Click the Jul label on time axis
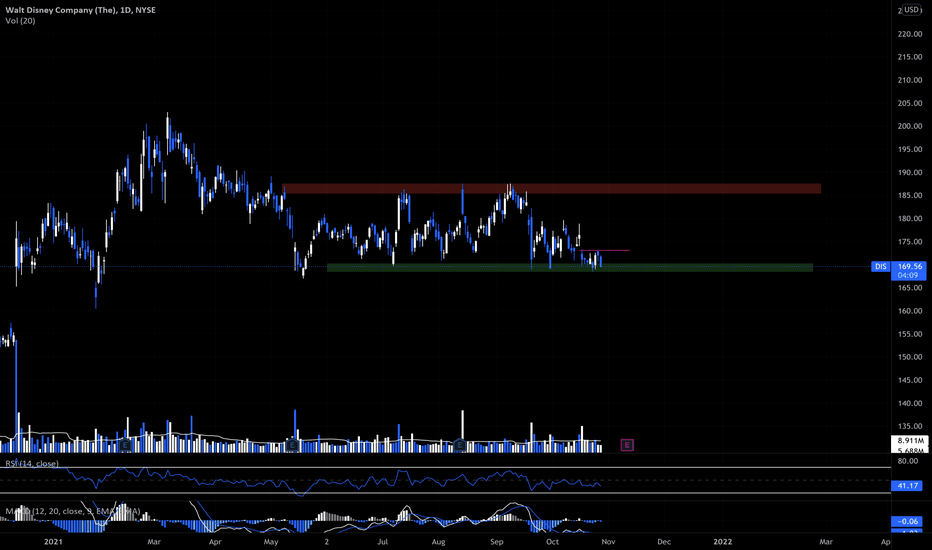The image size is (932, 550). 383,542
